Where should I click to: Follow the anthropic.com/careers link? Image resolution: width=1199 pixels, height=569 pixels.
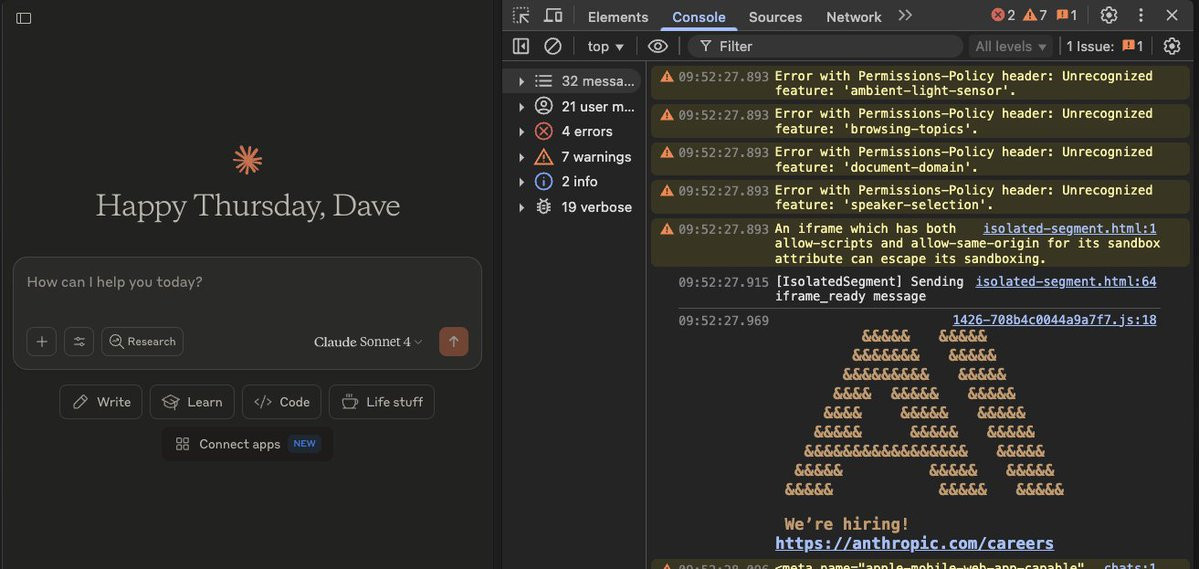[915, 544]
